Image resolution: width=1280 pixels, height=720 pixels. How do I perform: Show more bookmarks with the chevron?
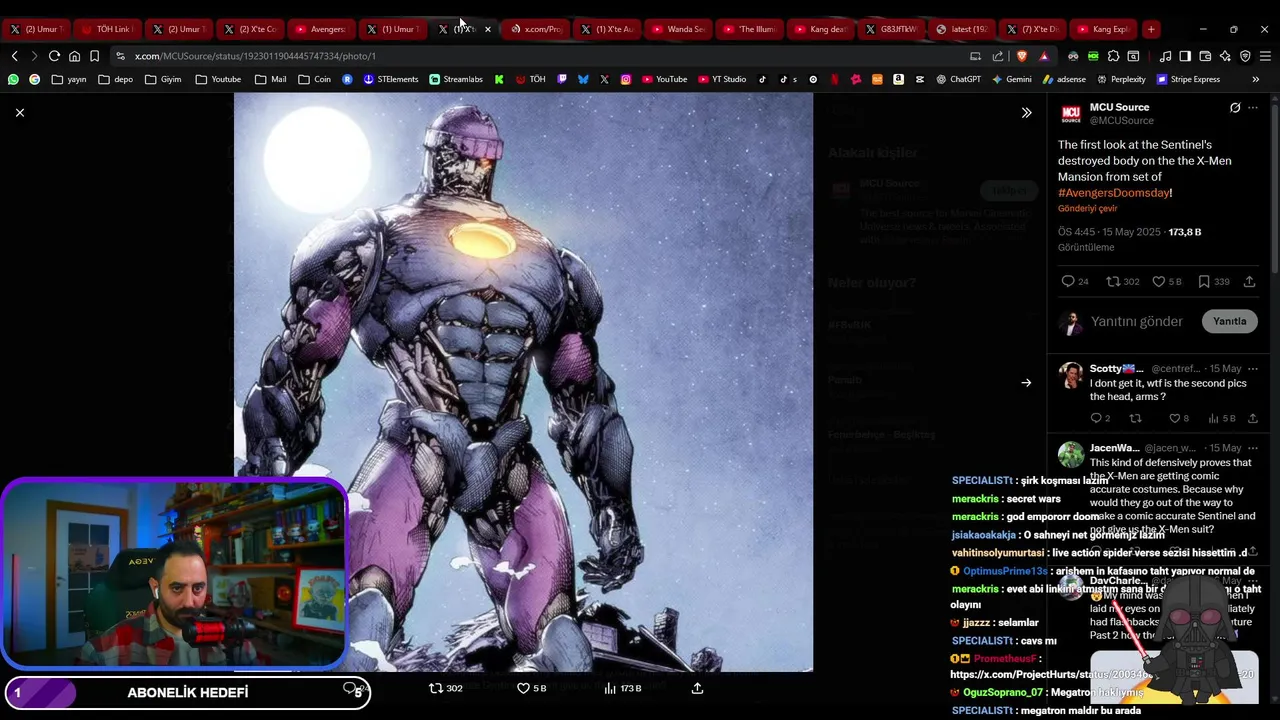coord(1256,79)
